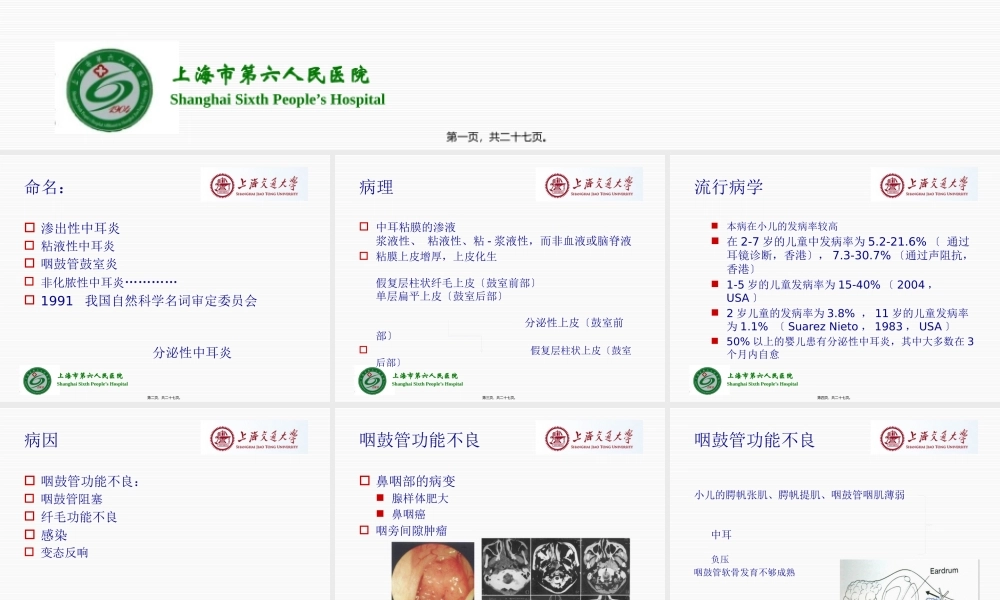Check the box next to 渗出性中耳炎

28,228
